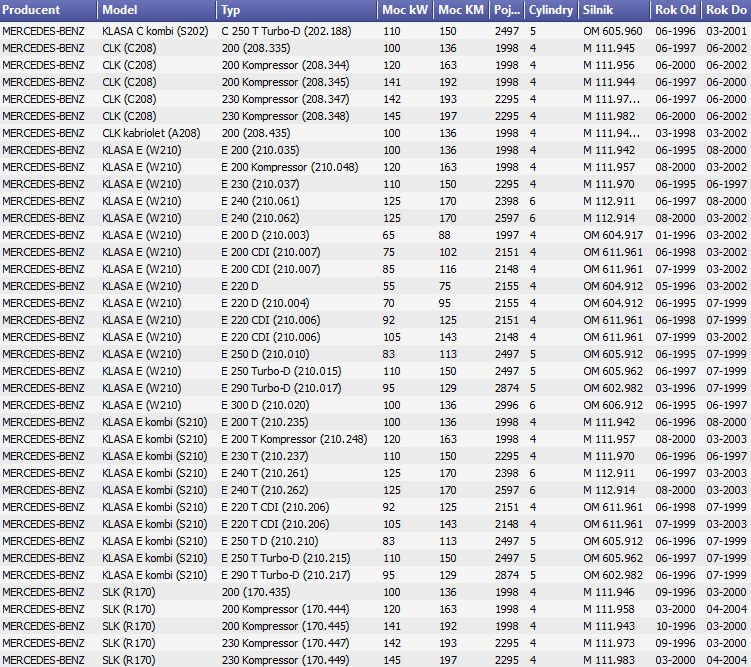Select the E 250 D (210.010) row

click(x=376, y=354)
